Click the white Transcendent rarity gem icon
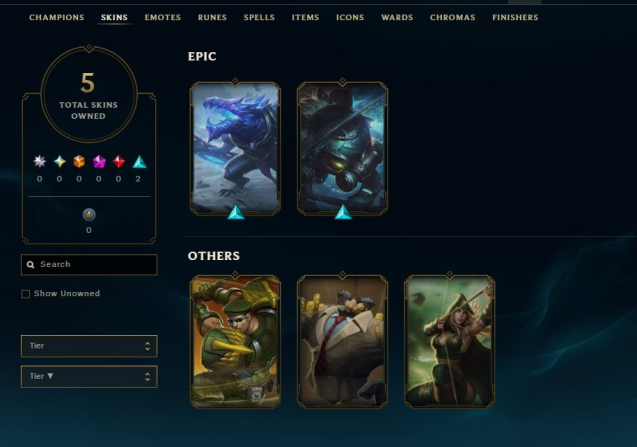Viewport: 637px width, 447px height. click(x=39, y=161)
